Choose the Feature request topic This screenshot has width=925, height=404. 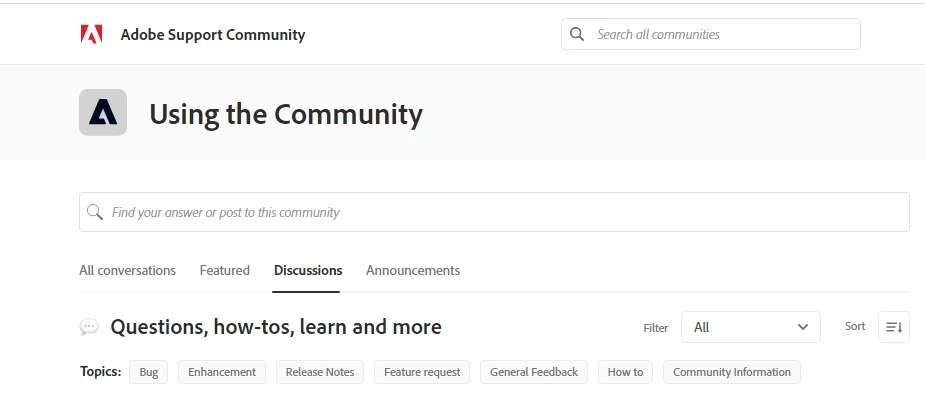pos(422,372)
